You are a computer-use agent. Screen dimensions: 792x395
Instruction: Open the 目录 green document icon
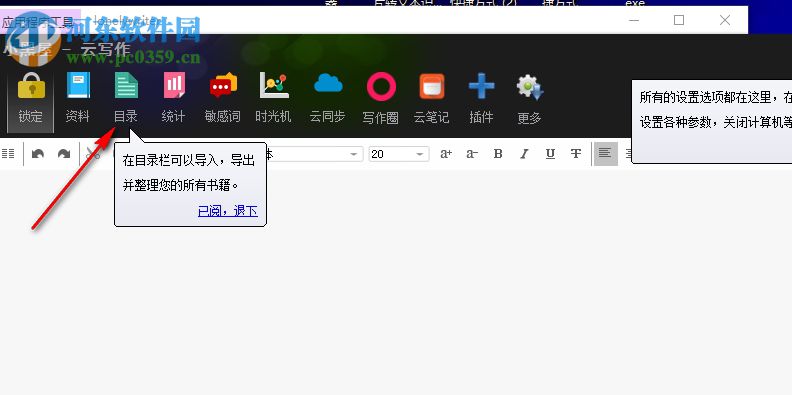126,85
